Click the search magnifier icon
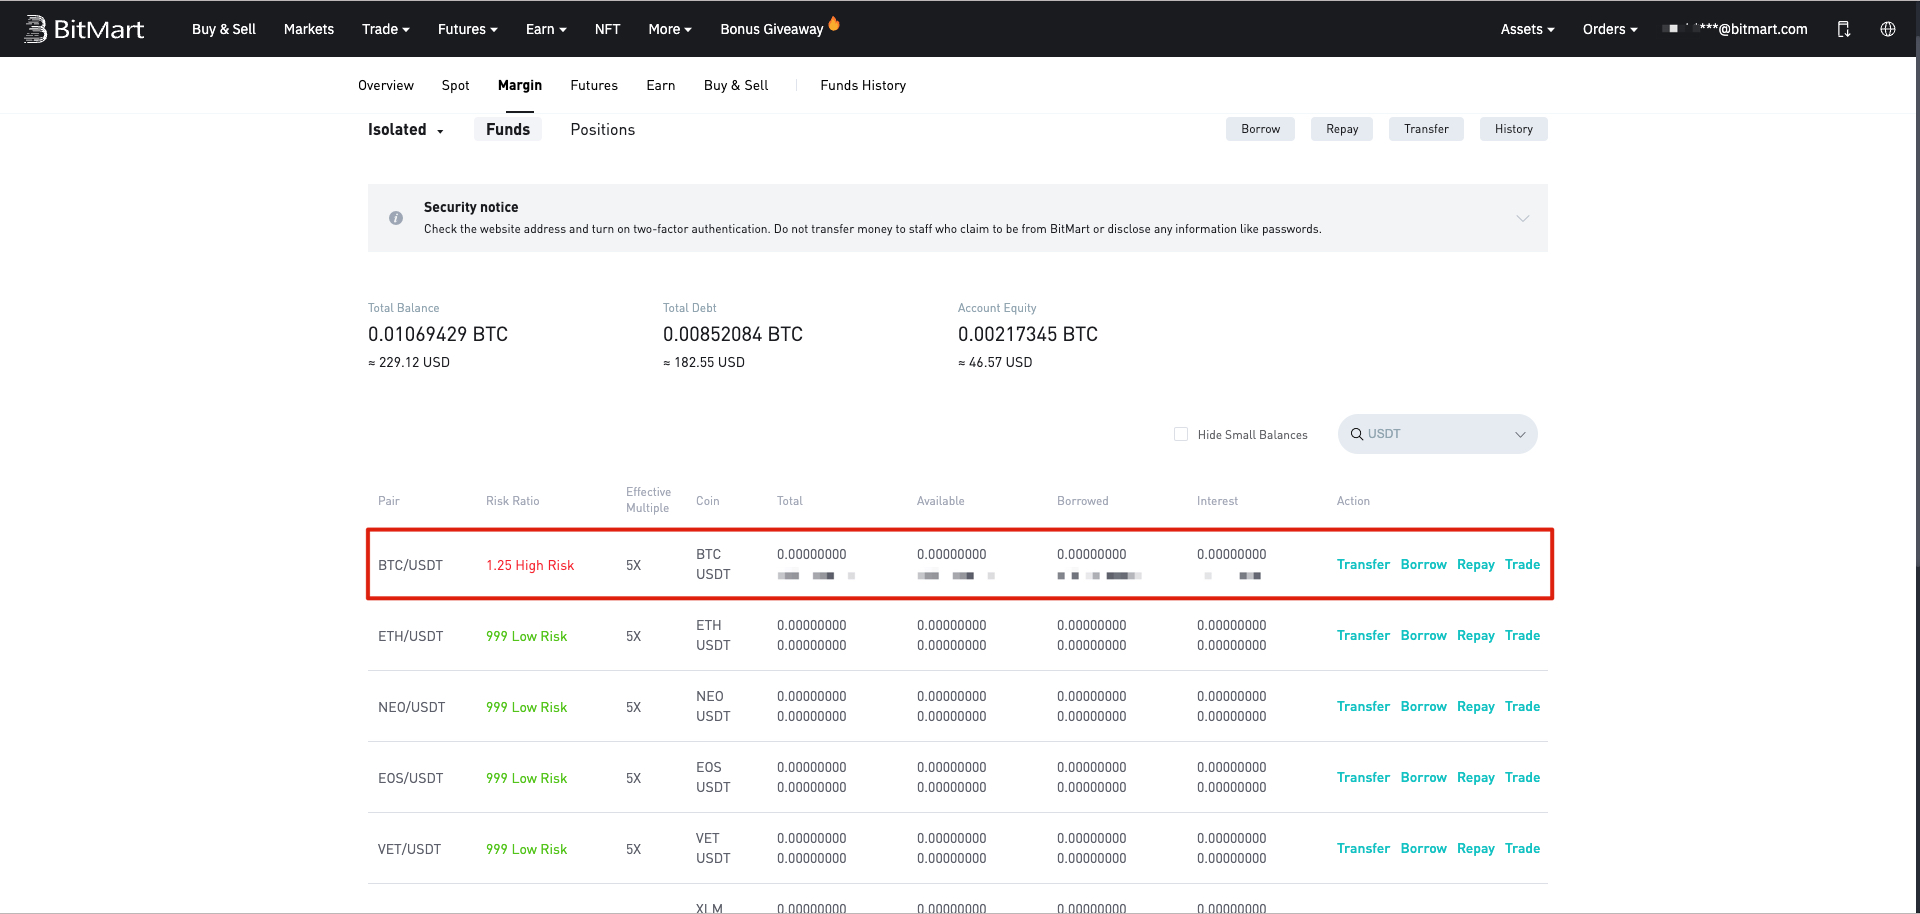 1357,434
